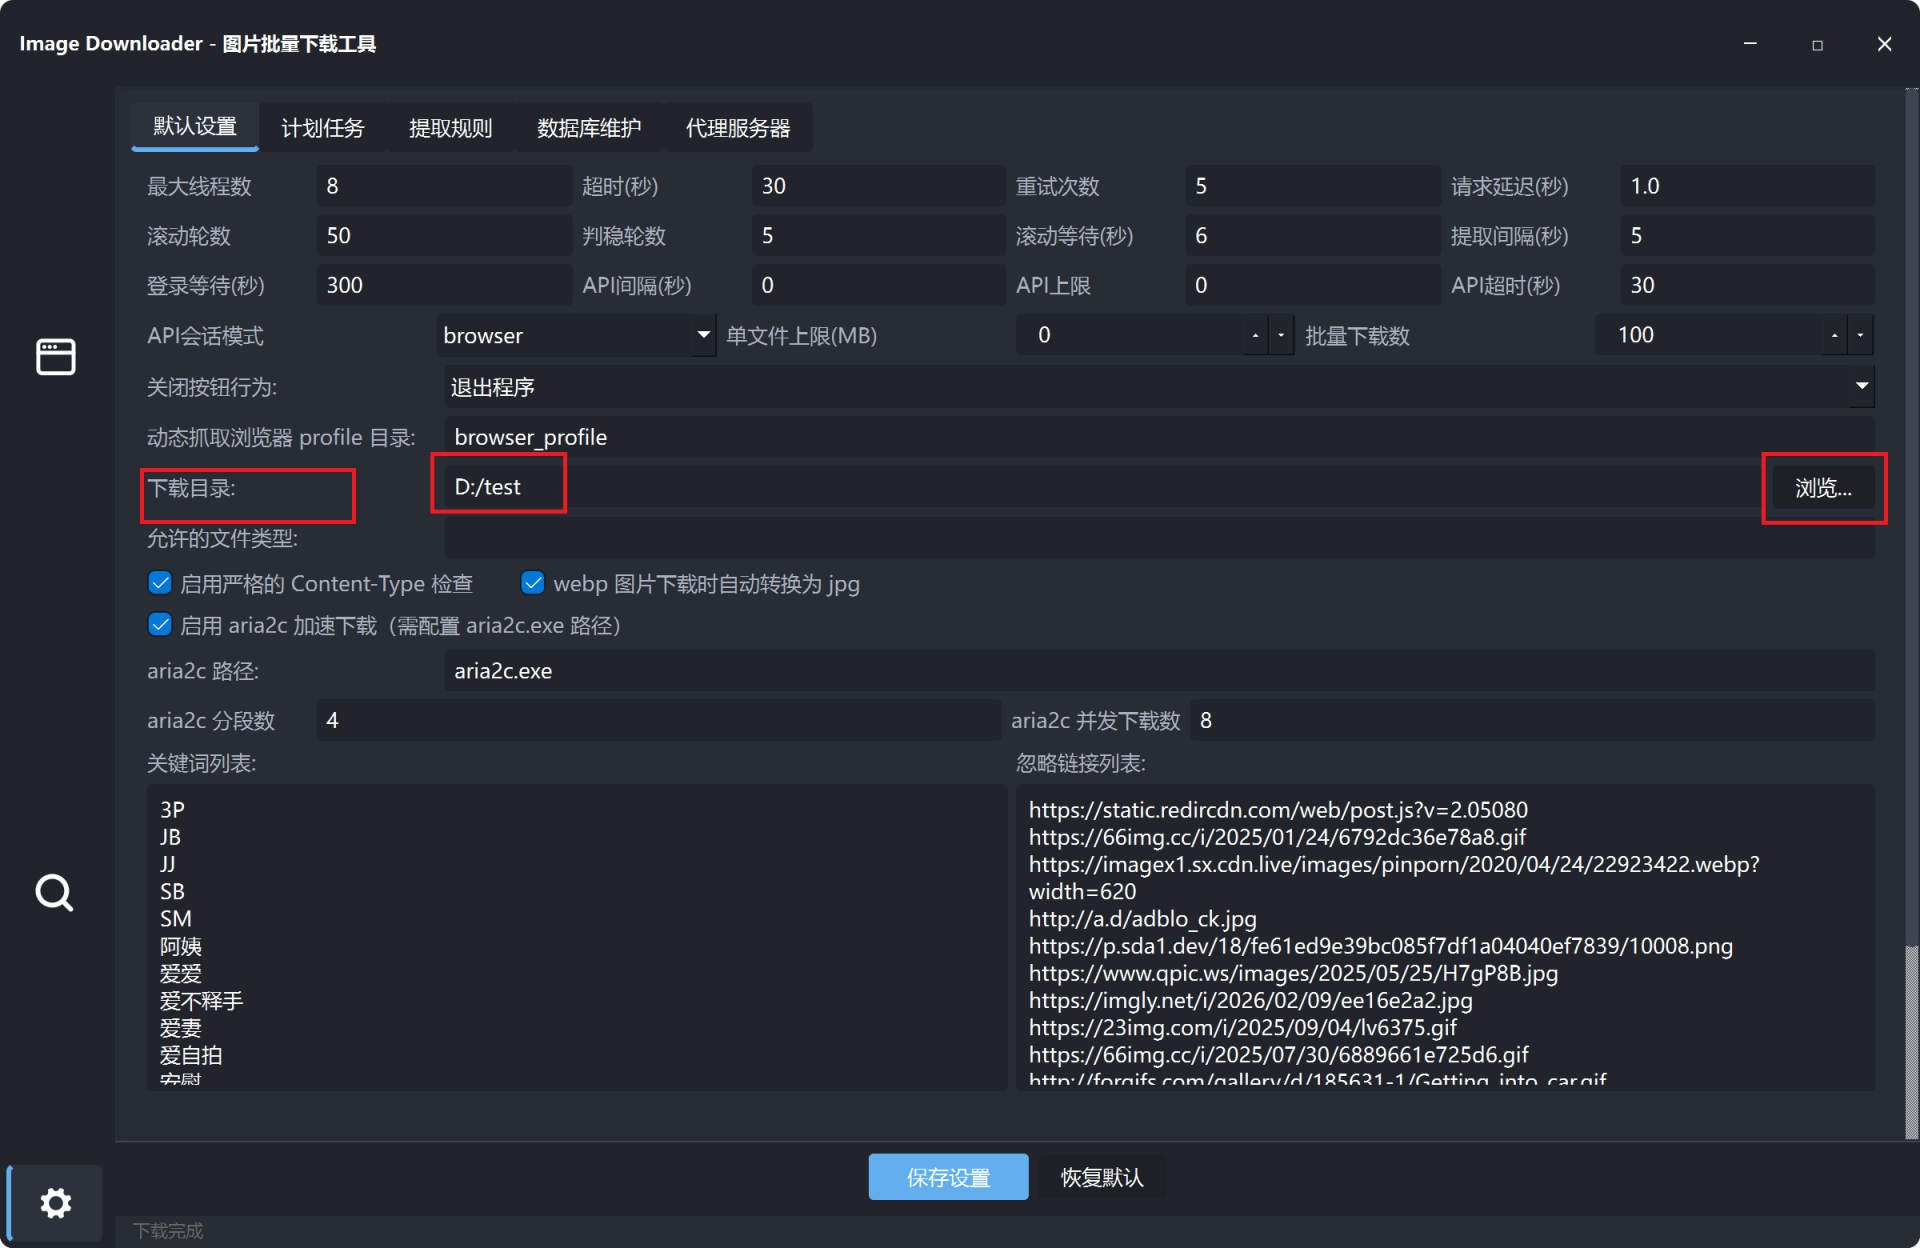Image resolution: width=1920 pixels, height=1248 pixels.
Task: Minimize the Image Downloader window
Action: point(1750,44)
